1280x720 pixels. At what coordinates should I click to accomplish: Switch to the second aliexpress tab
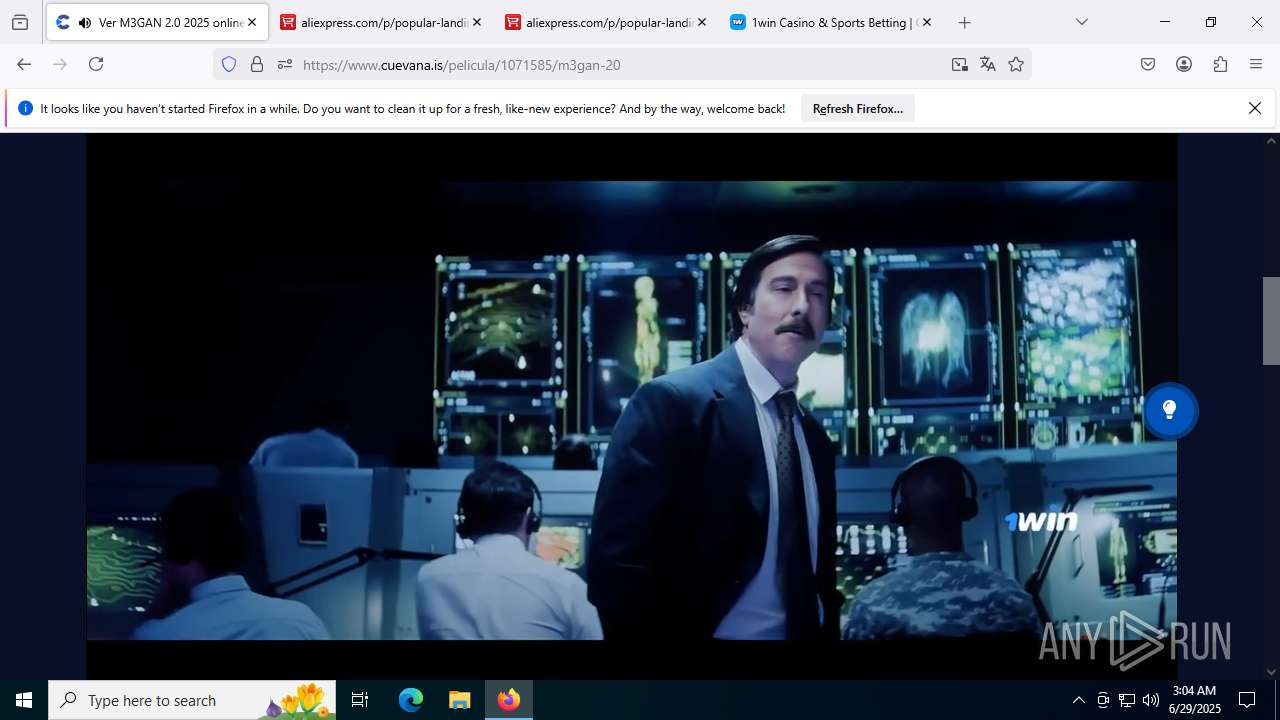(607, 22)
